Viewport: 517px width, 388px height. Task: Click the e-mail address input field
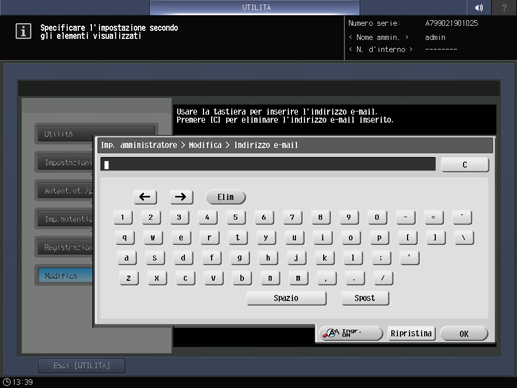[x=268, y=164]
